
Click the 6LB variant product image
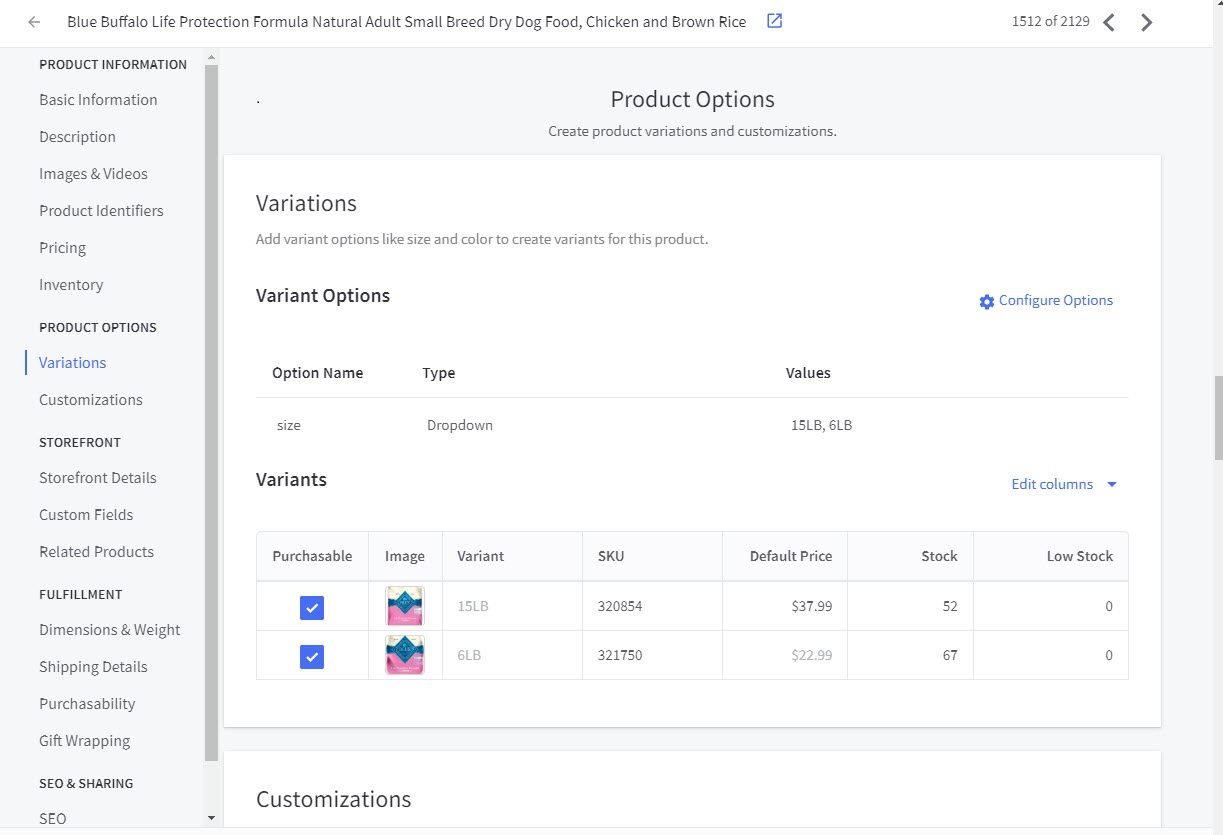coord(405,655)
